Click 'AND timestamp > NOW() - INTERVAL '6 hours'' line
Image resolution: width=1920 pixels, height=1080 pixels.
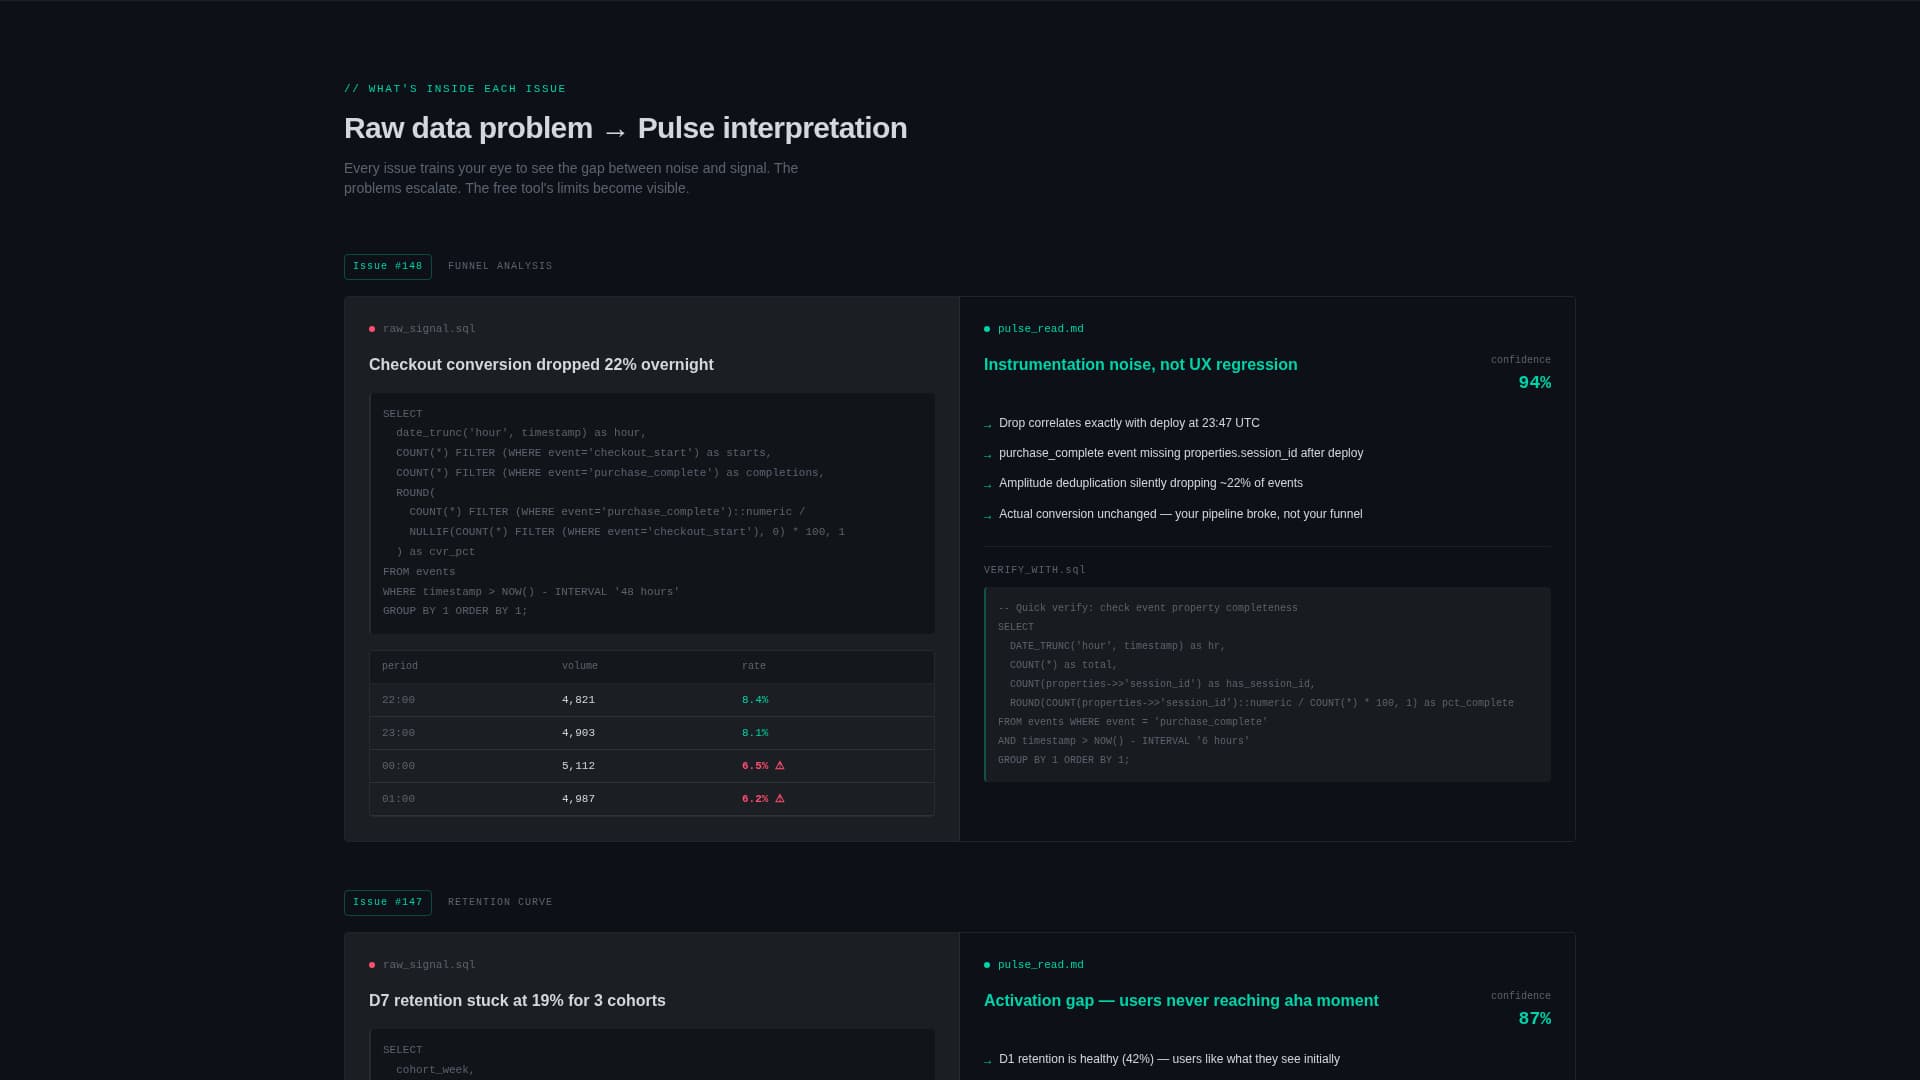[x=1124, y=741]
